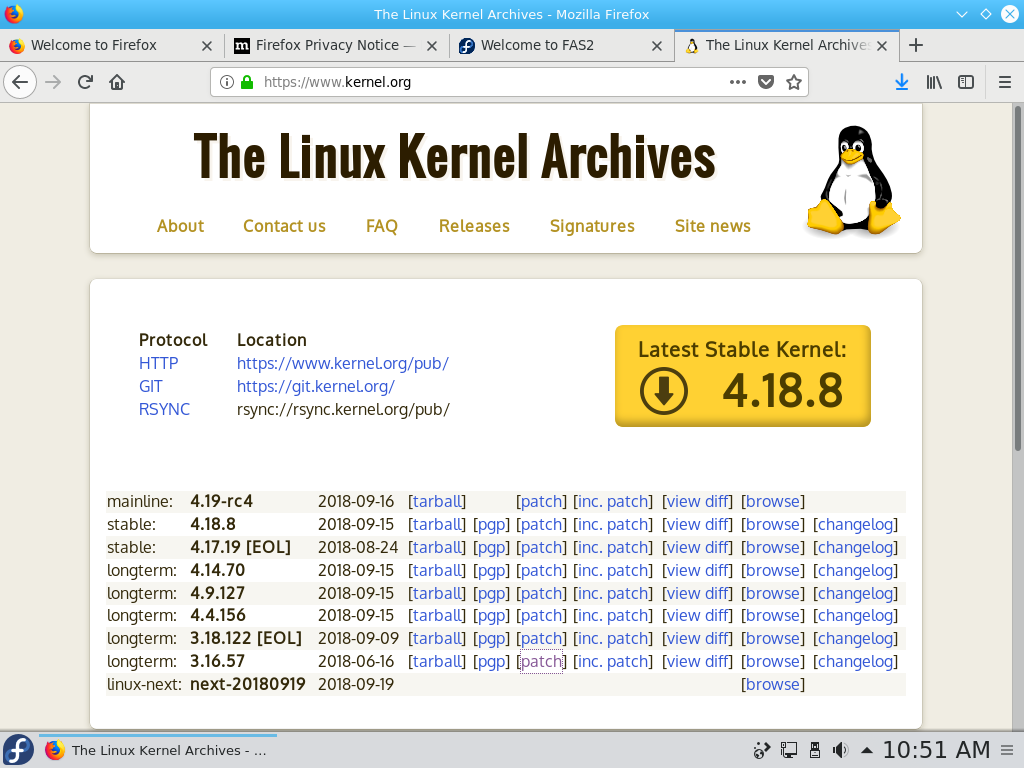Close the Welcome to Firefox tab
This screenshot has height=768, width=1024.
tap(207, 46)
